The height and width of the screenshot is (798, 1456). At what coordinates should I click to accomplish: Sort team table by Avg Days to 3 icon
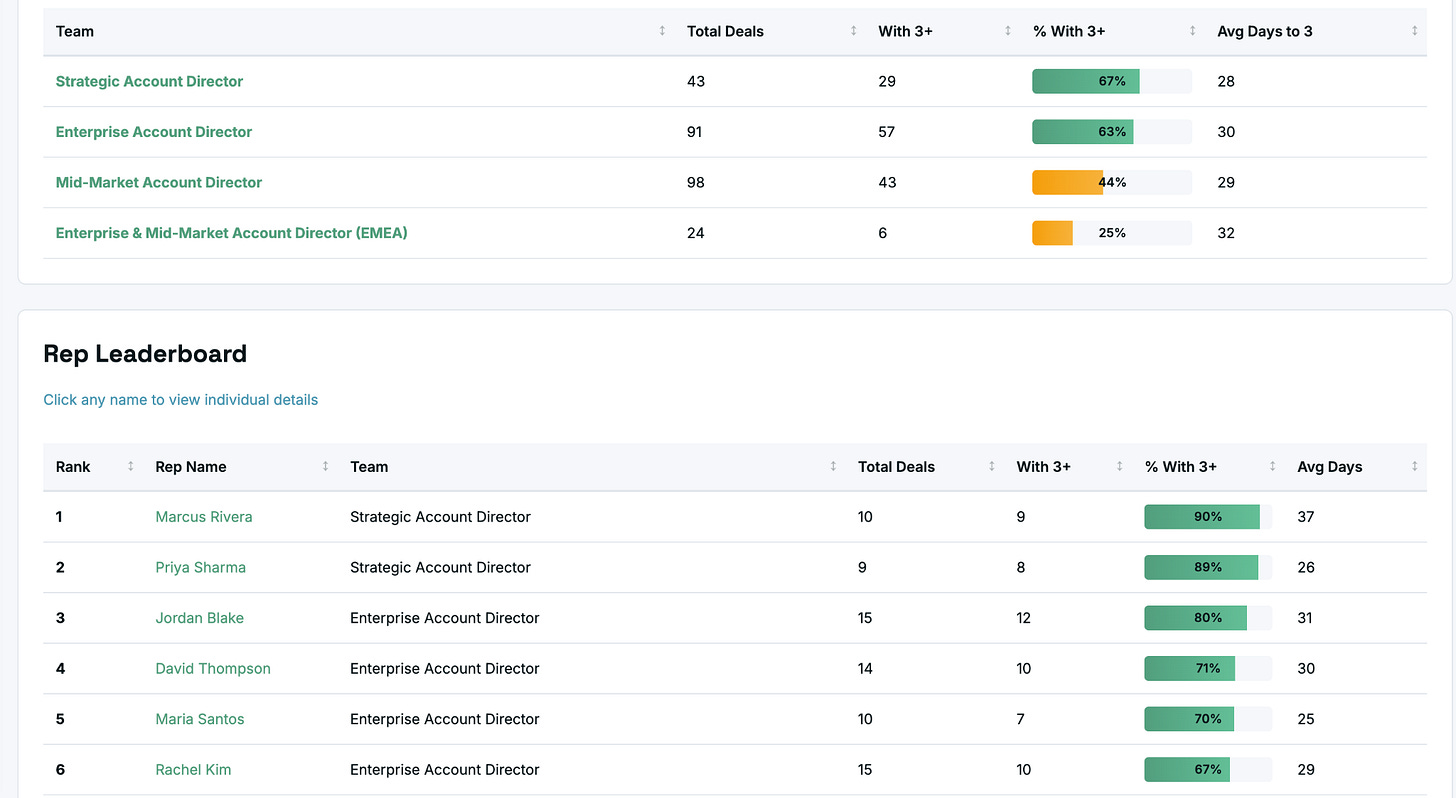[x=1415, y=31]
